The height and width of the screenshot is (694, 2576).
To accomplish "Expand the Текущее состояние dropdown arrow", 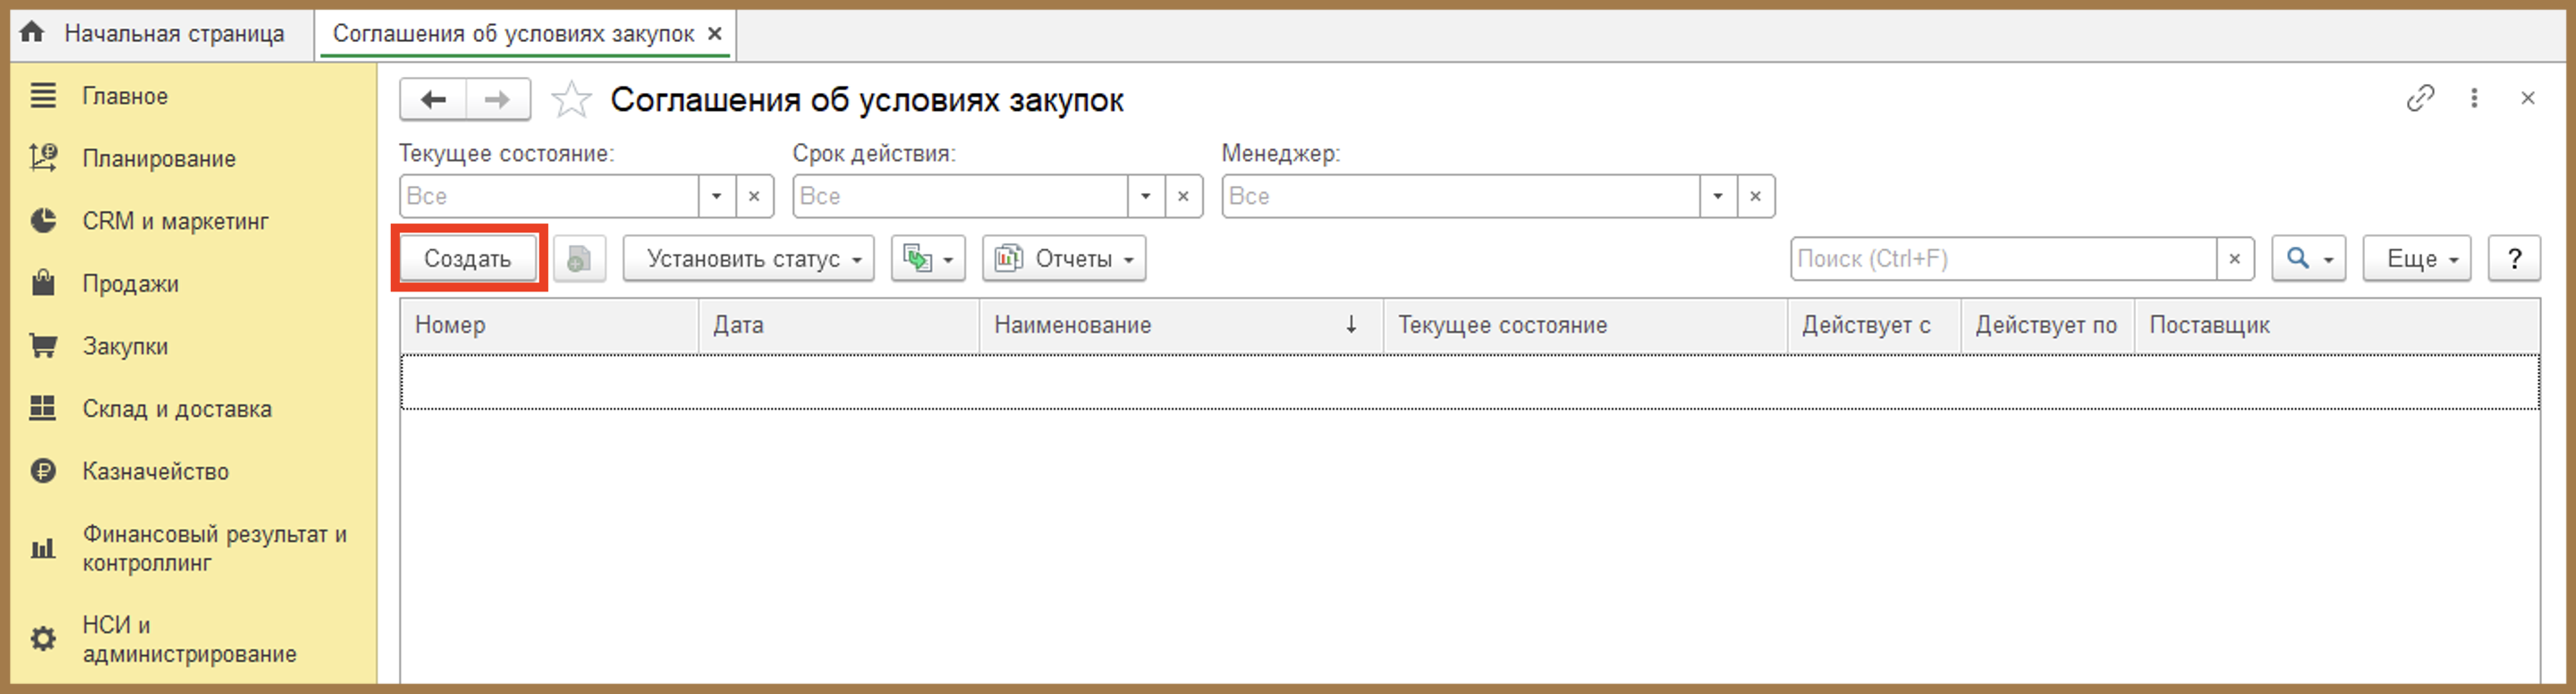I will click(717, 196).
